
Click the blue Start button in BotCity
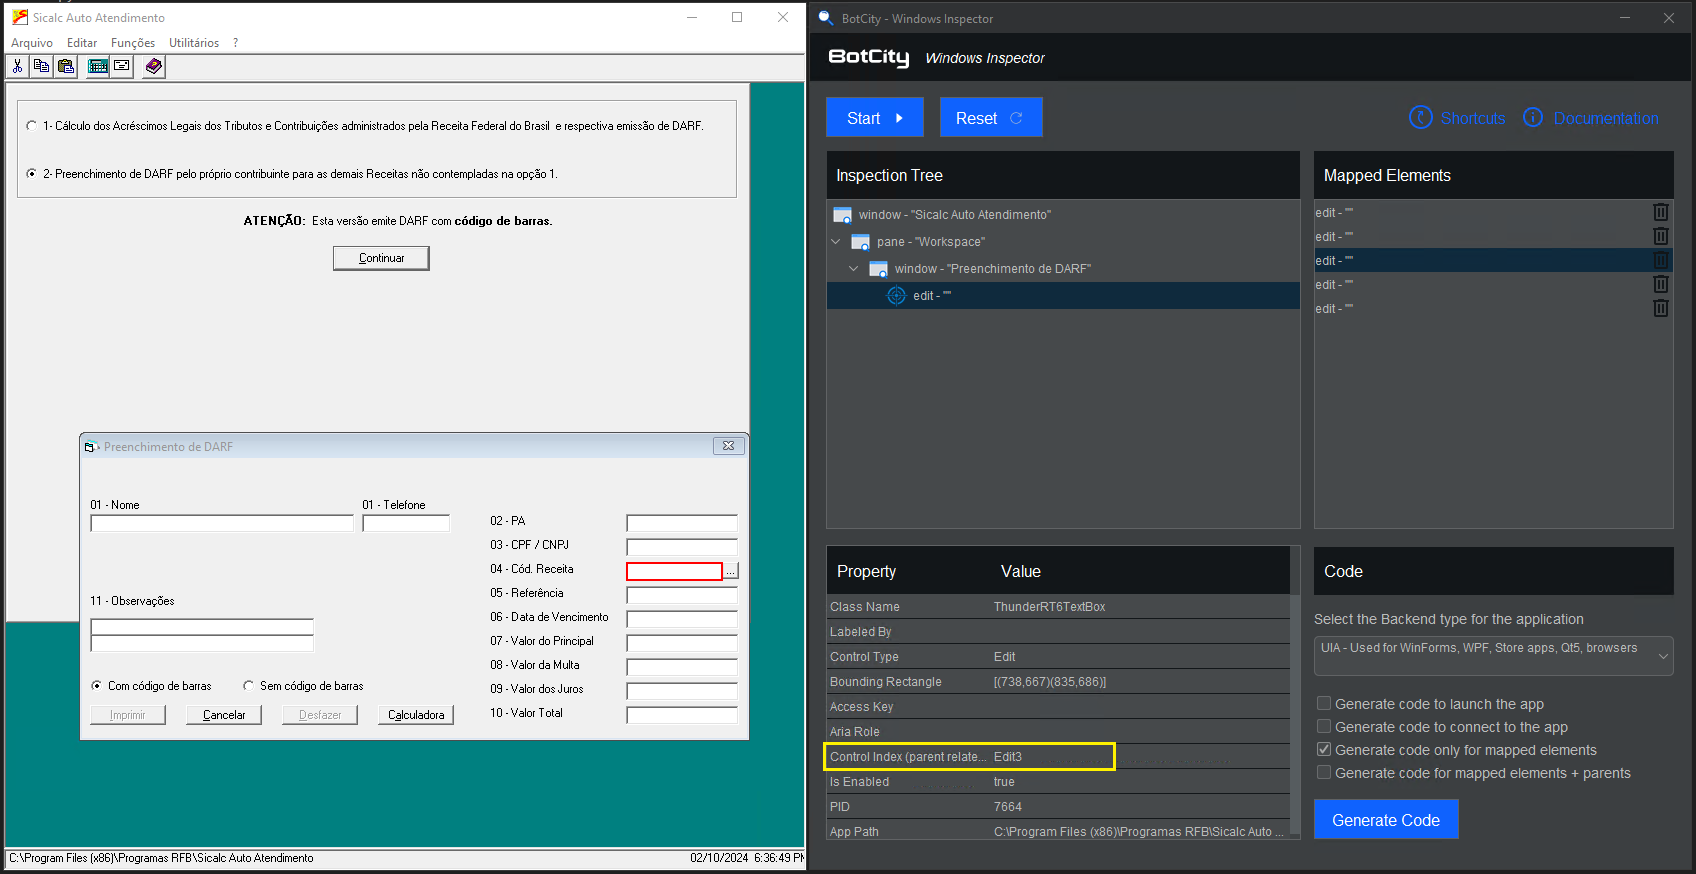point(875,117)
